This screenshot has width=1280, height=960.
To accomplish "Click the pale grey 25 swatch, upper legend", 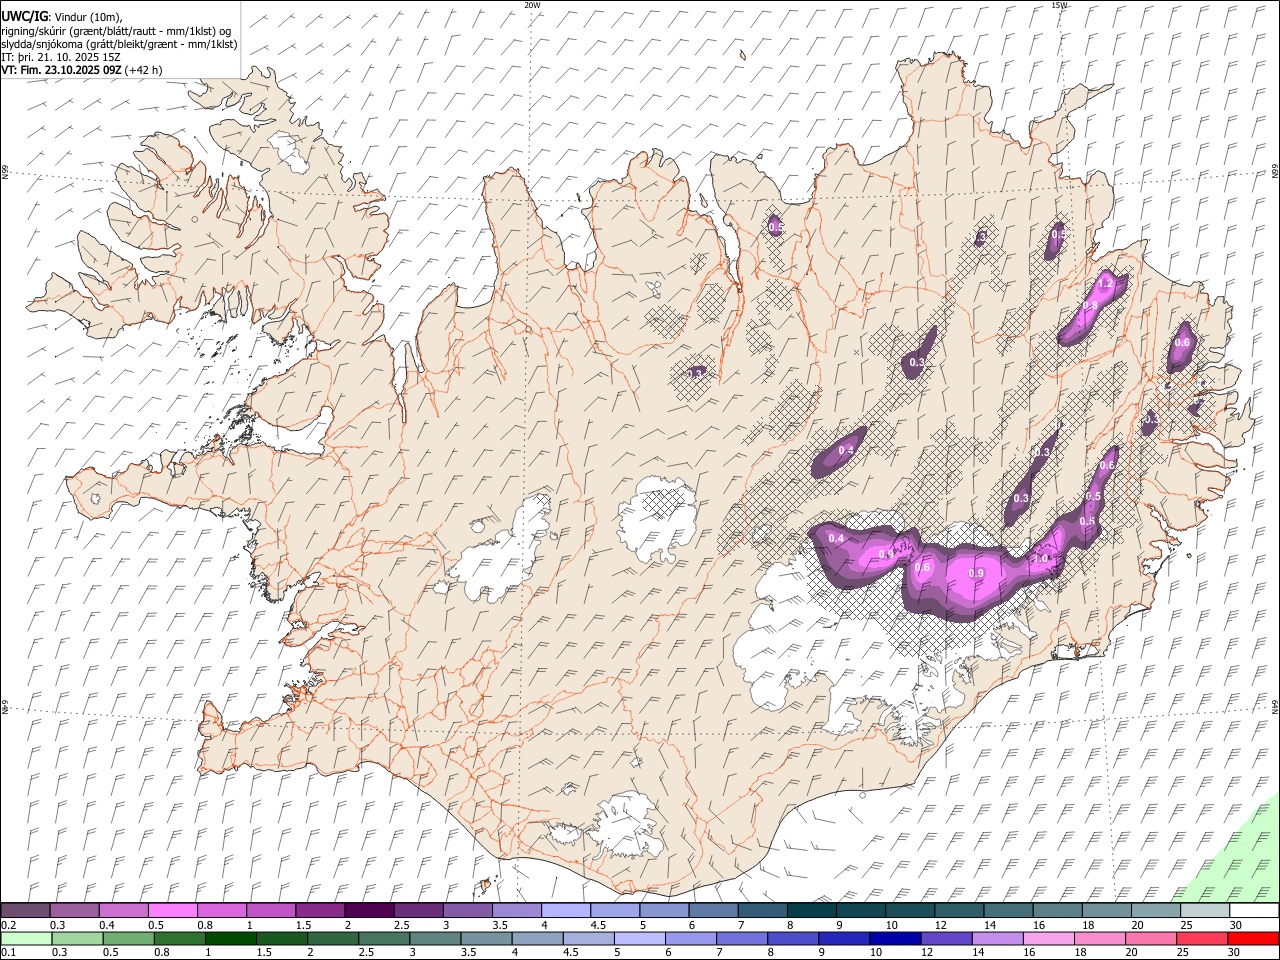I will pos(1204,911).
